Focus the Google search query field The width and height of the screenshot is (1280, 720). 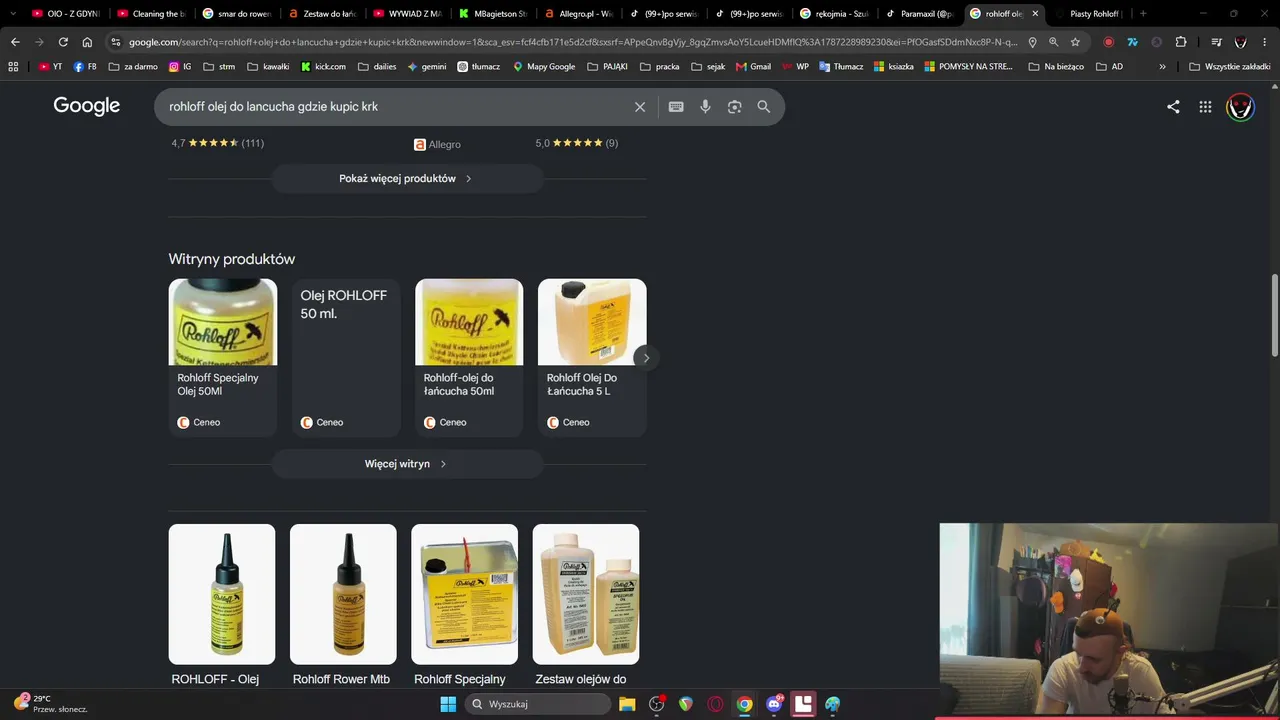(x=395, y=107)
